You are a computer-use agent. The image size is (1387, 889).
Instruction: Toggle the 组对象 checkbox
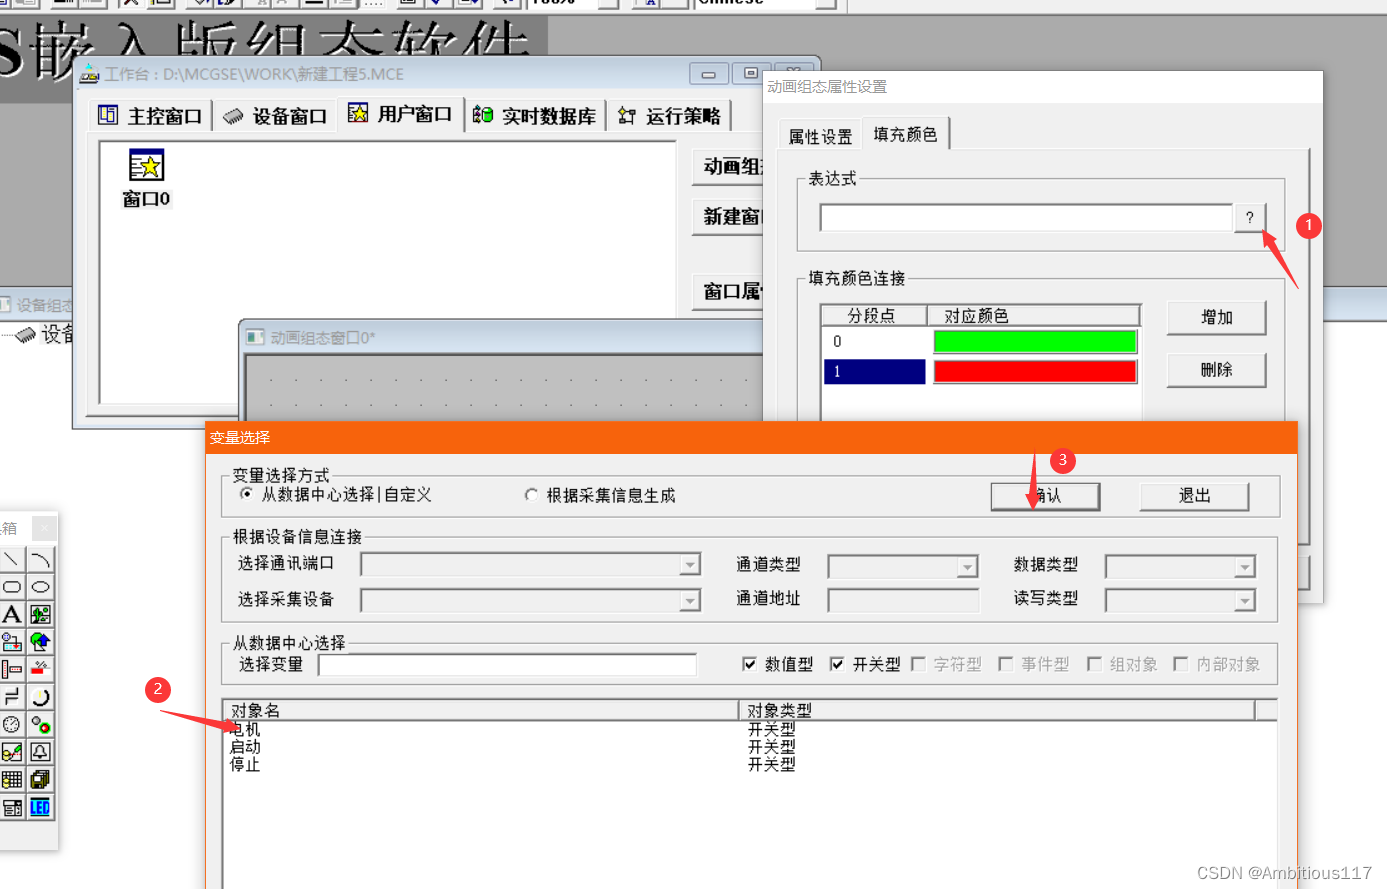[1094, 664]
